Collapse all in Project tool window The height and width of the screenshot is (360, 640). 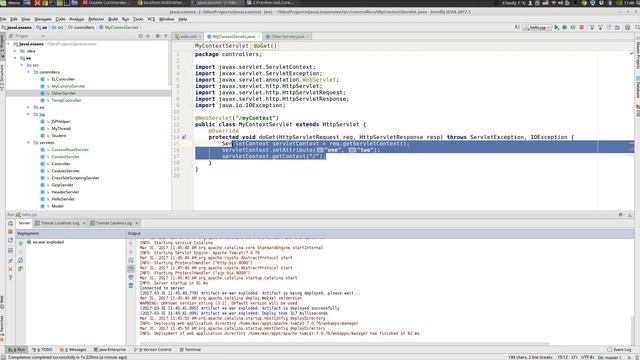pos(148,36)
